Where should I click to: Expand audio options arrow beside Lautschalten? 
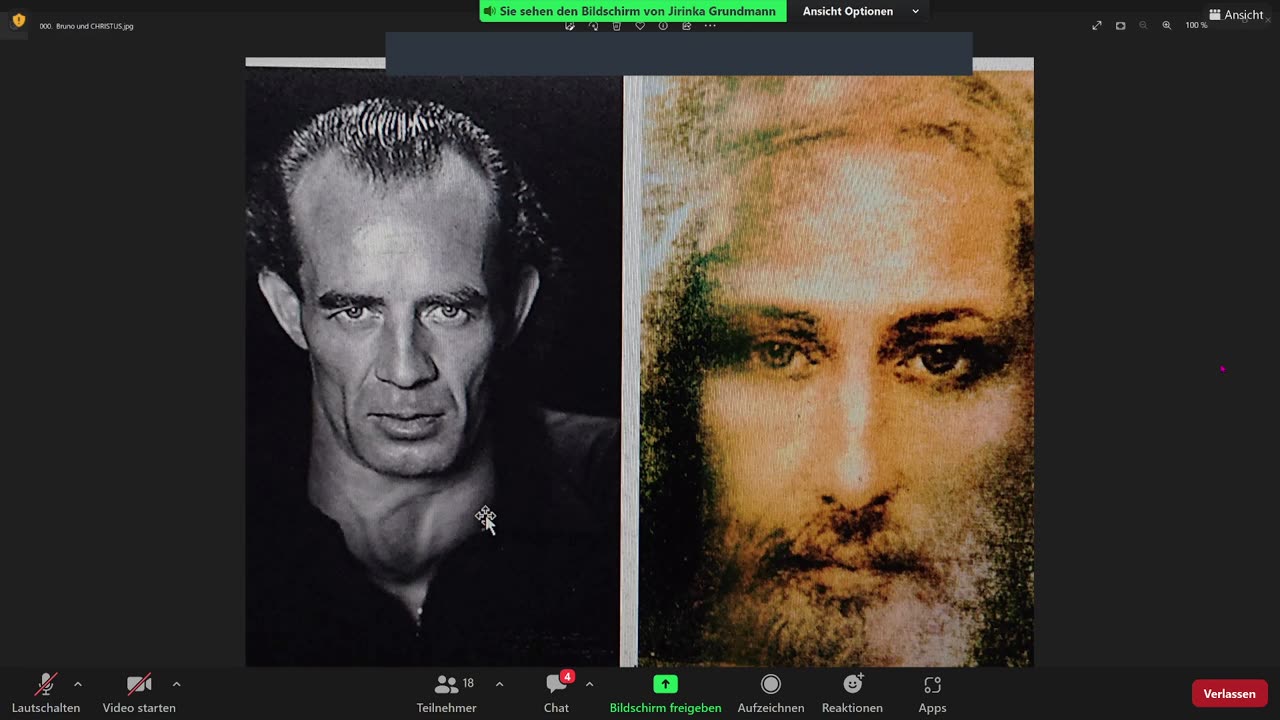[x=78, y=684]
